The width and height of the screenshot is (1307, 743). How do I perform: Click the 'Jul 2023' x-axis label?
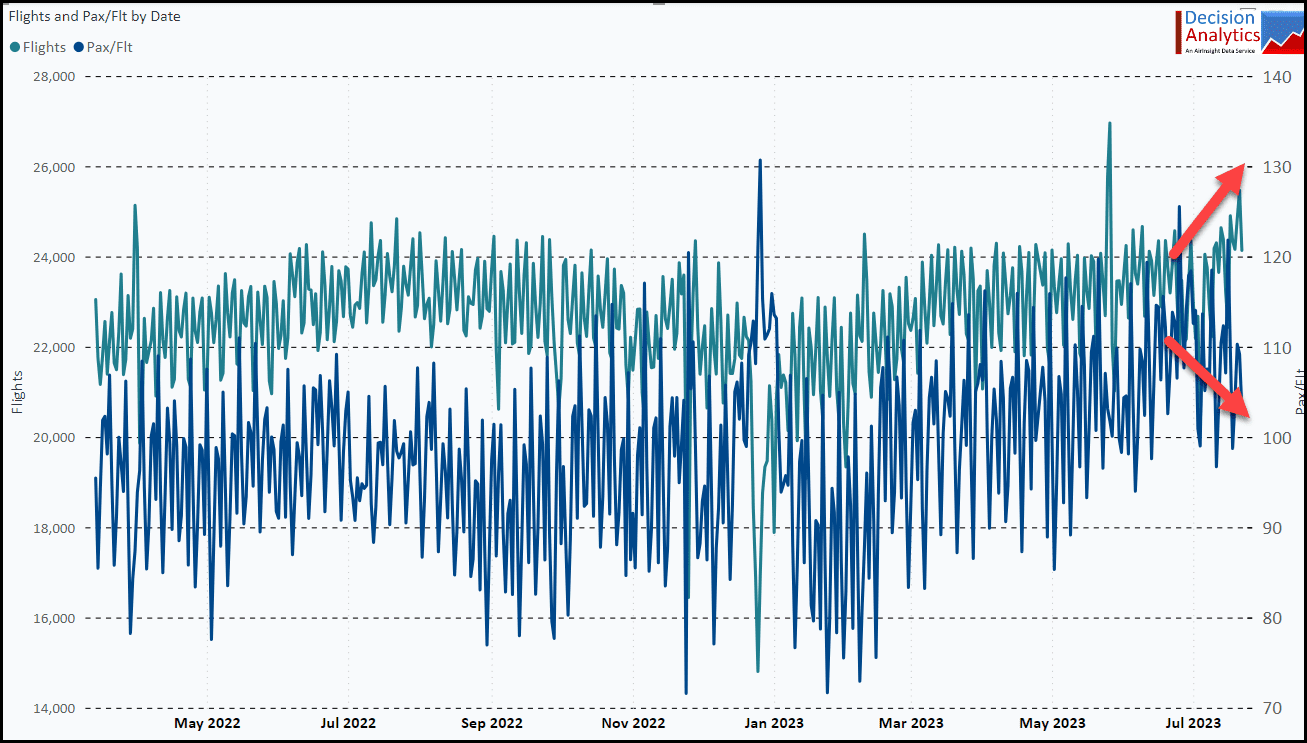1193,723
